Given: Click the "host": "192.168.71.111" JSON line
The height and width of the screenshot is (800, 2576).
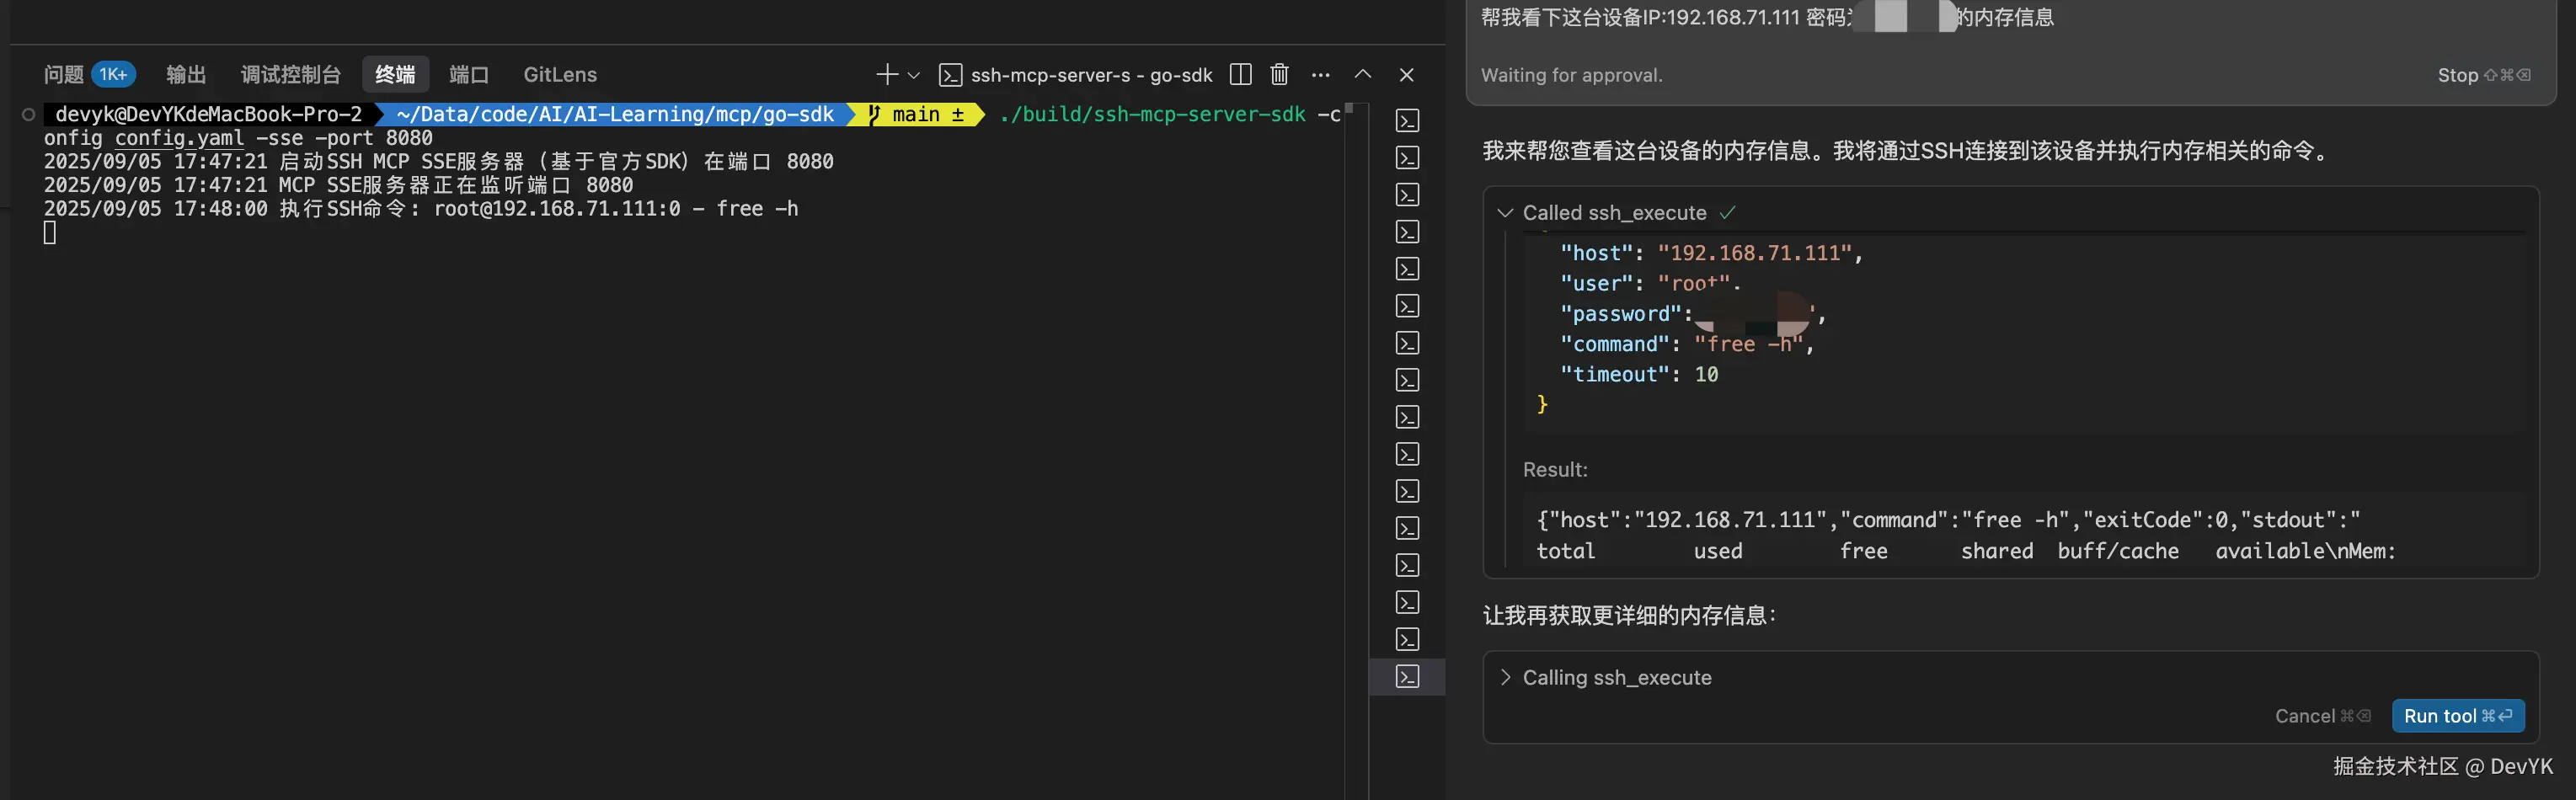Looking at the screenshot, I should click(x=1711, y=254).
